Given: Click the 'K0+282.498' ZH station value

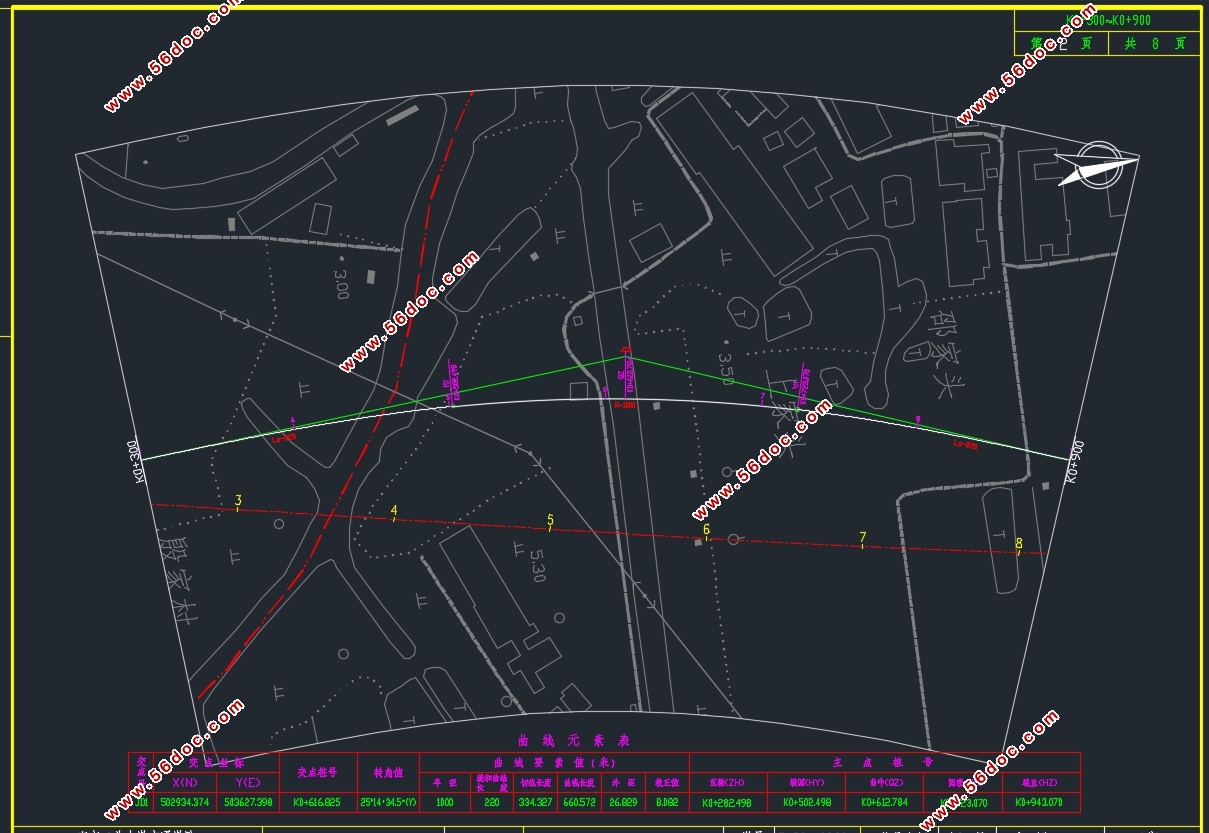Looking at the screenshot, I should (729, 802).
